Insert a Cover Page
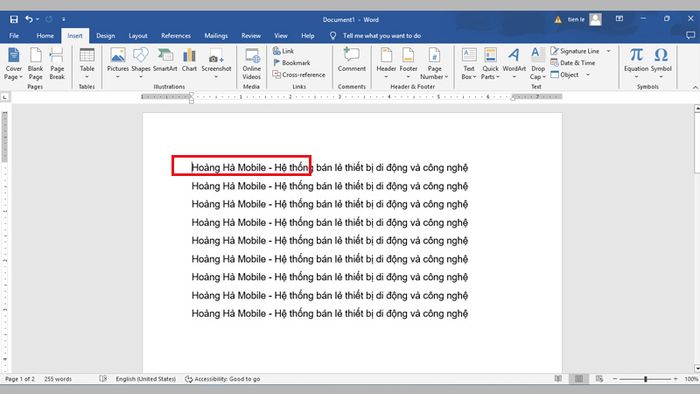 click(x=13, y=64)
